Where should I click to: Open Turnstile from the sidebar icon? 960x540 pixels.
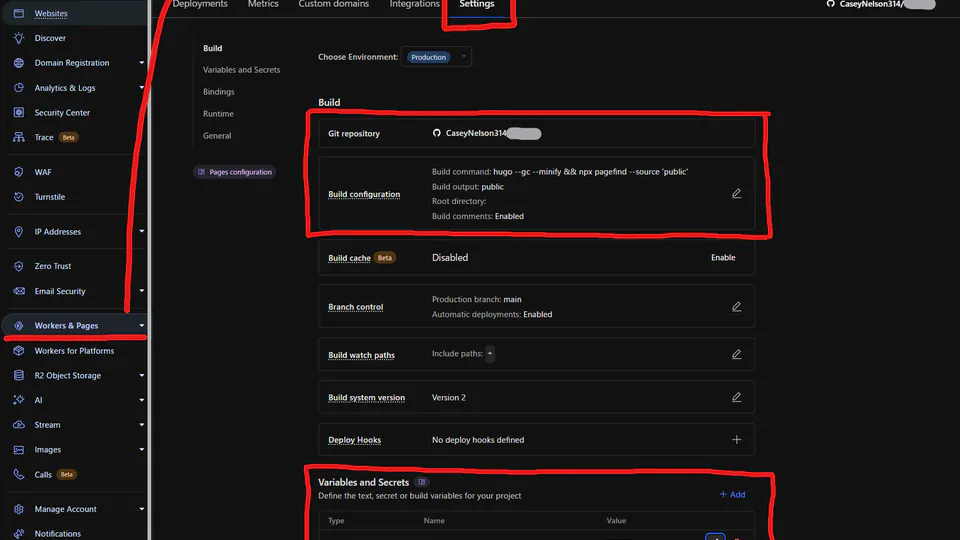point(19,197)
